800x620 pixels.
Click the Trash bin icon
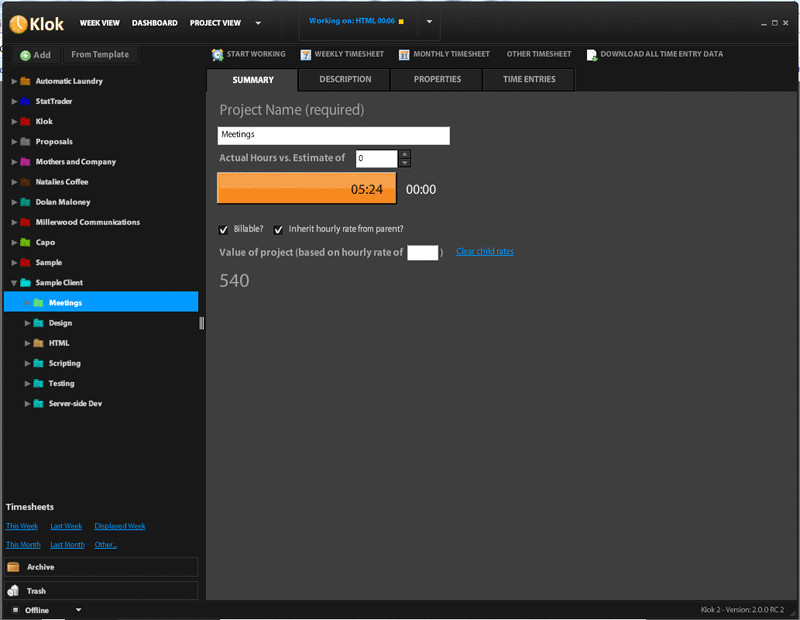(13, 590)
